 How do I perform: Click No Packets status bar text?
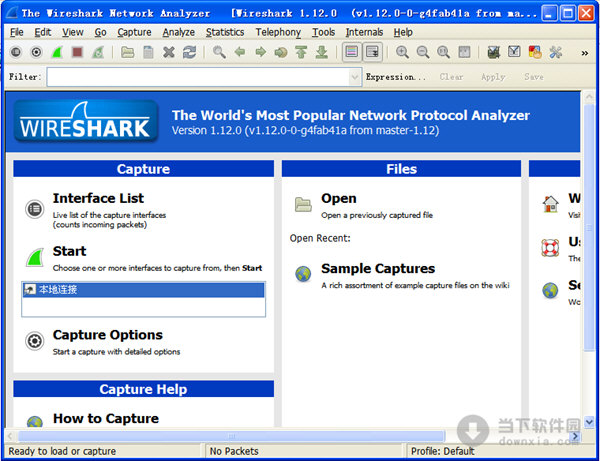coord(234,451)
